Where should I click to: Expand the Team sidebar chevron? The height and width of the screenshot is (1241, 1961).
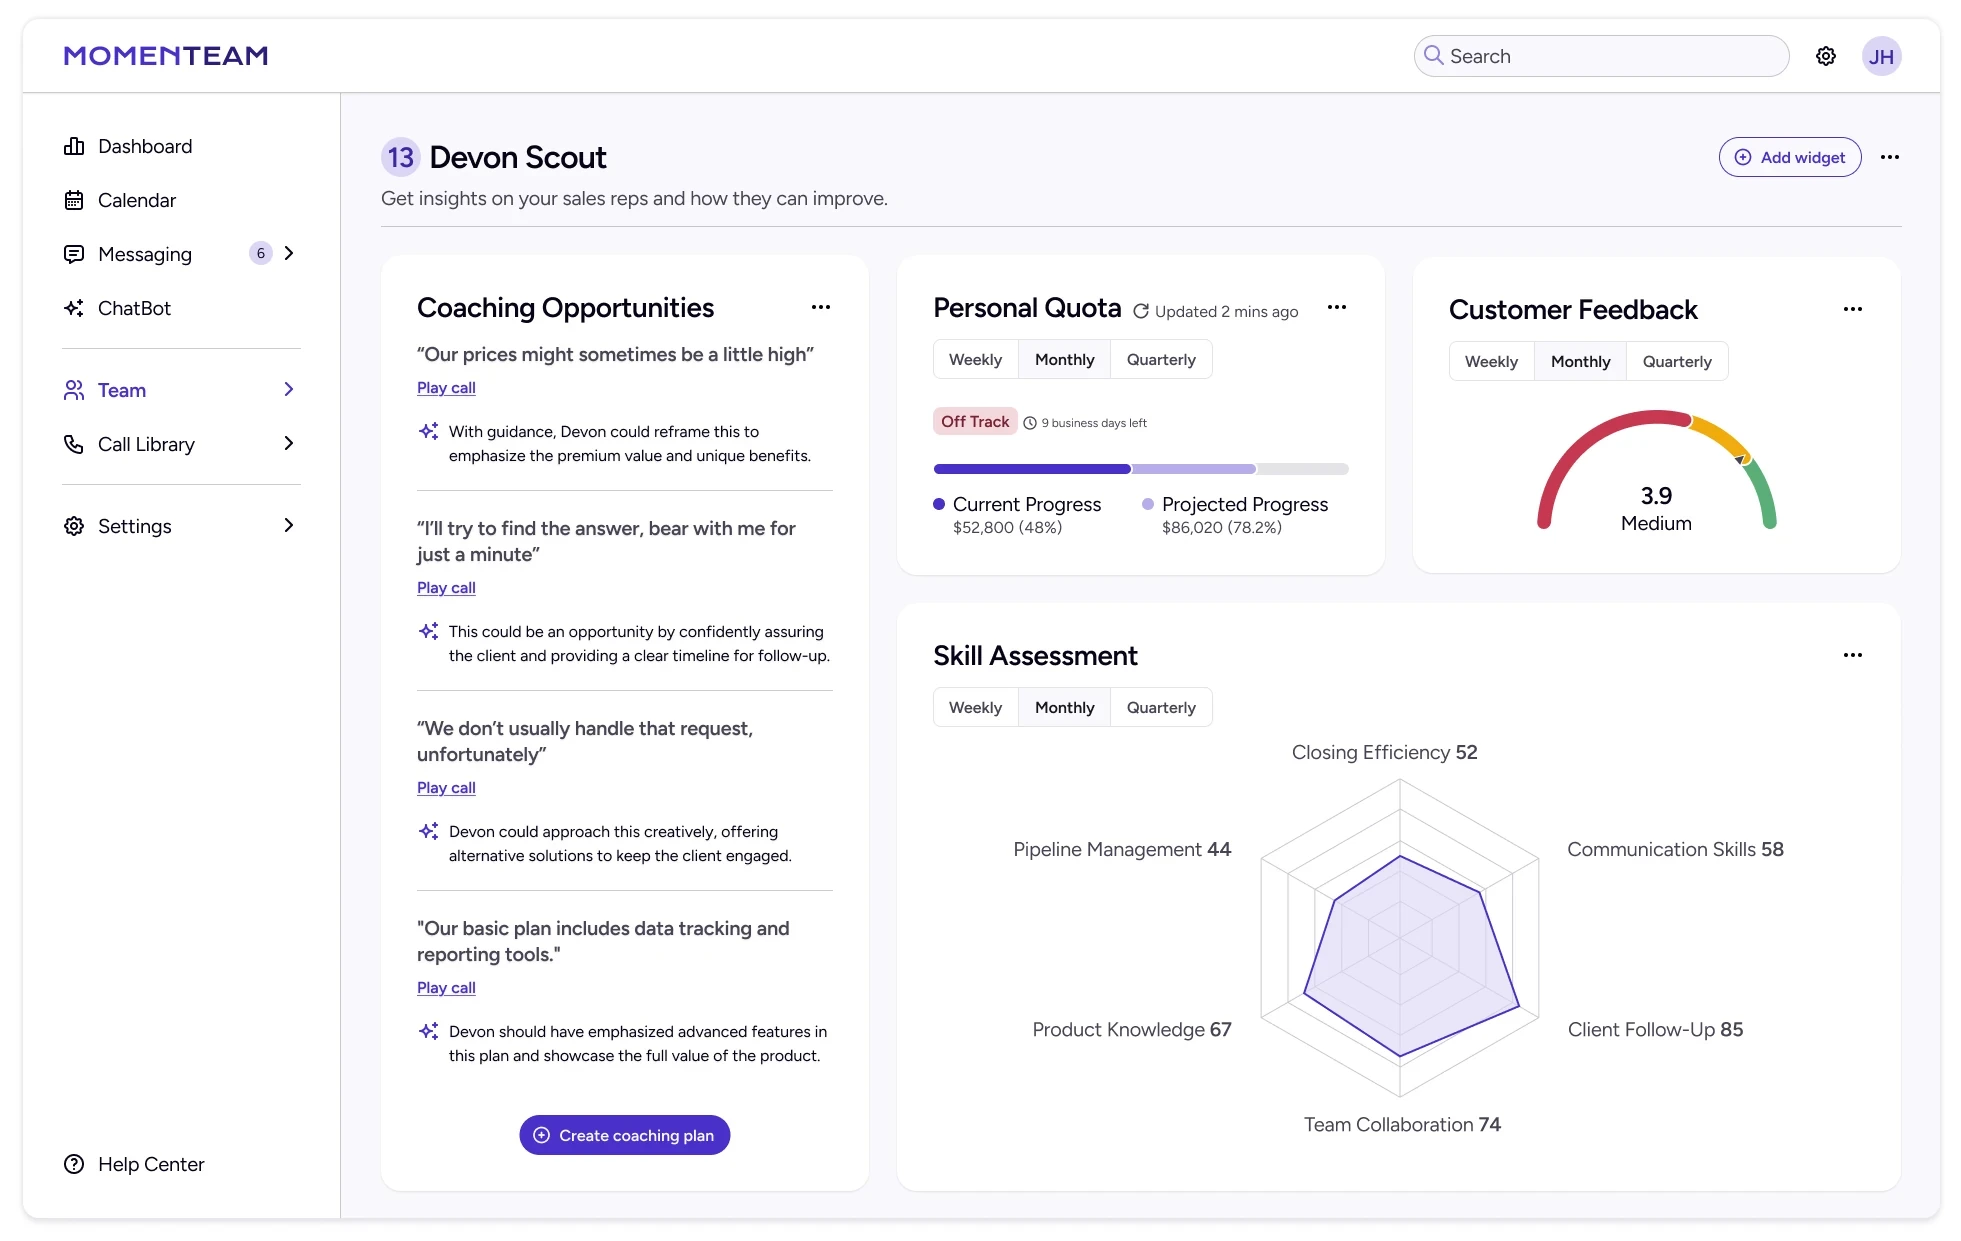288,390
